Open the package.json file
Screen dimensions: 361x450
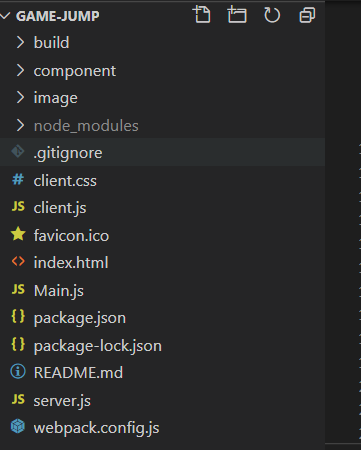coord(80,318)
